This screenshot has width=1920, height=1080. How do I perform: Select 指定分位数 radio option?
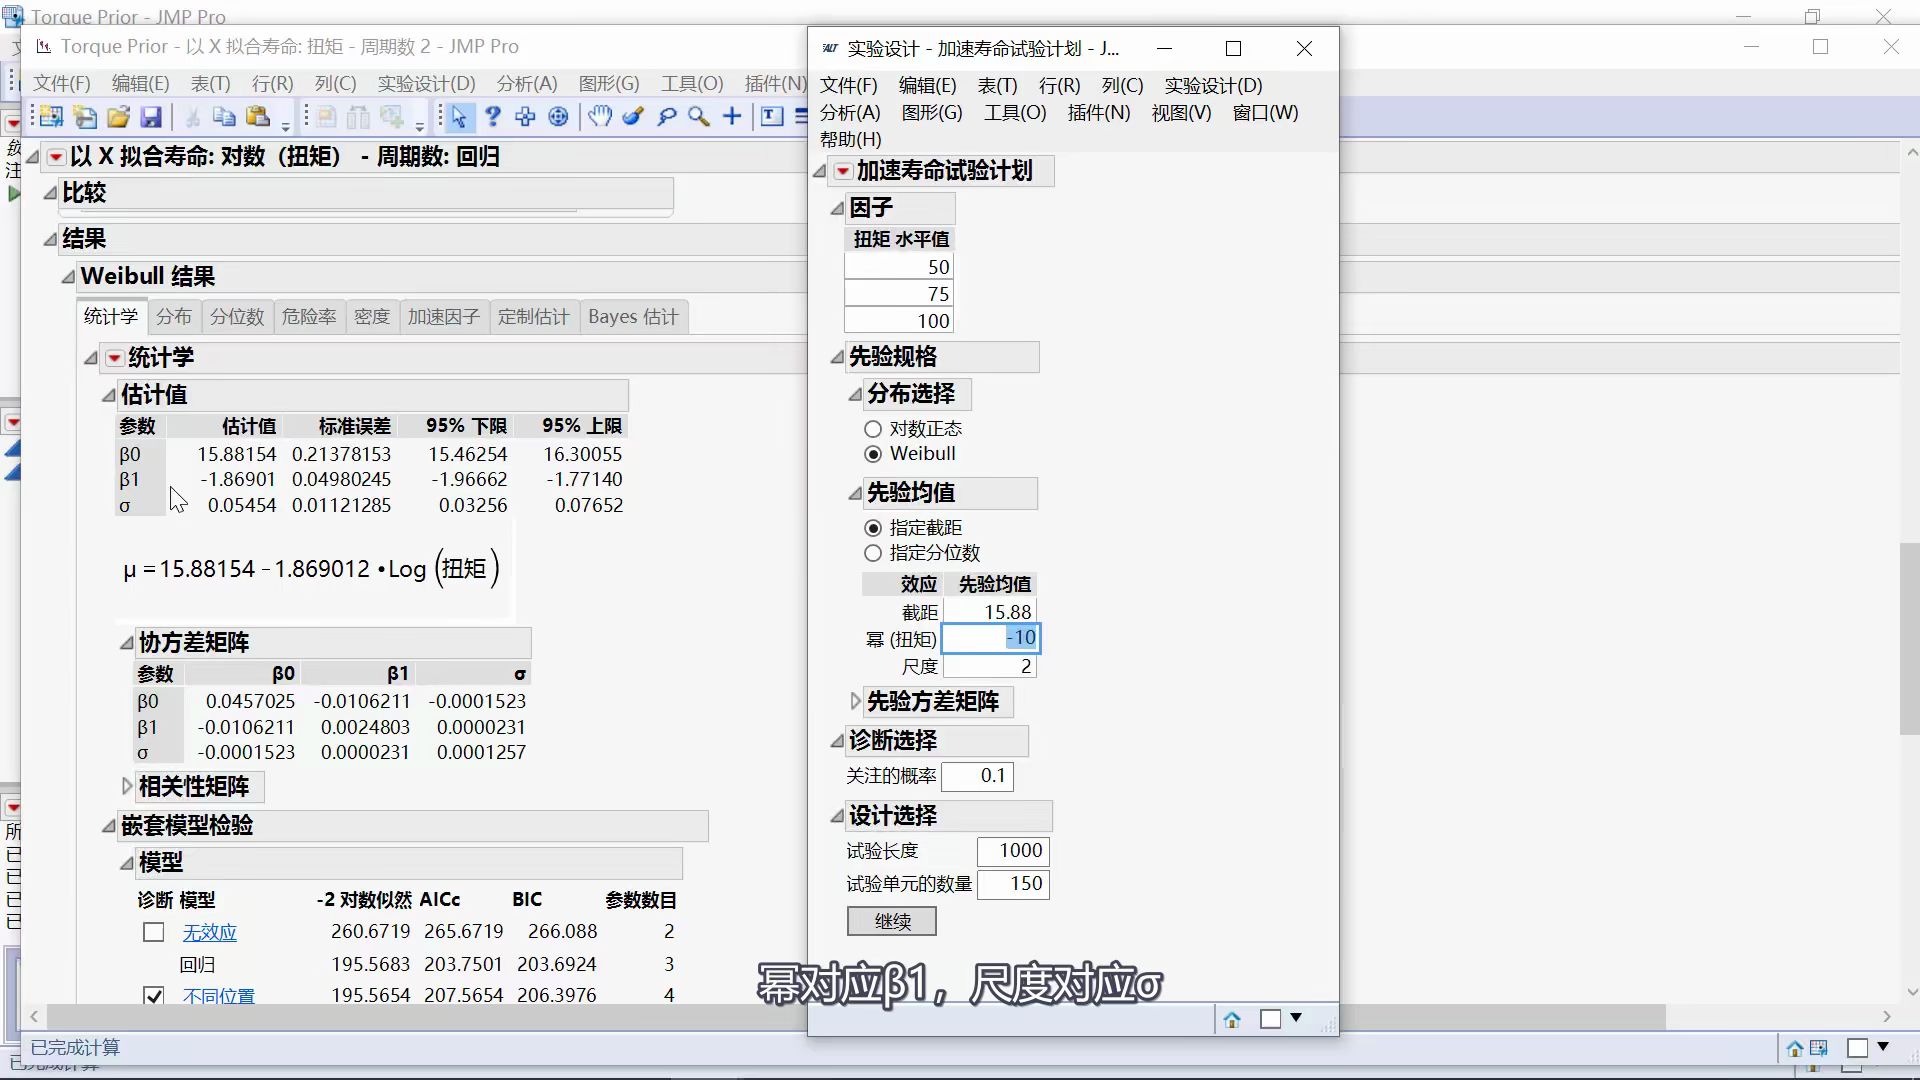point(873,553)
